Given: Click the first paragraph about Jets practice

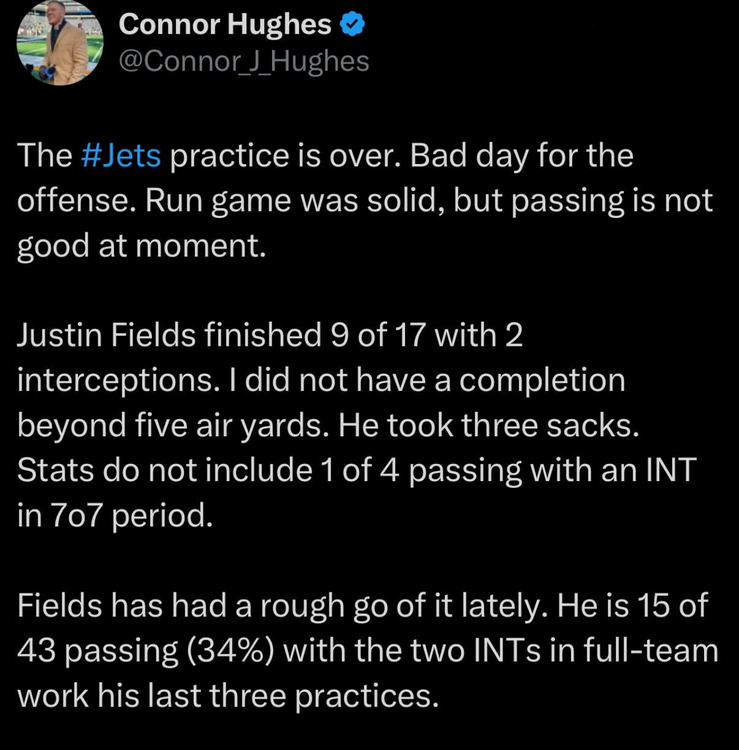Looking at the screenshot, I should coord(366,200).
